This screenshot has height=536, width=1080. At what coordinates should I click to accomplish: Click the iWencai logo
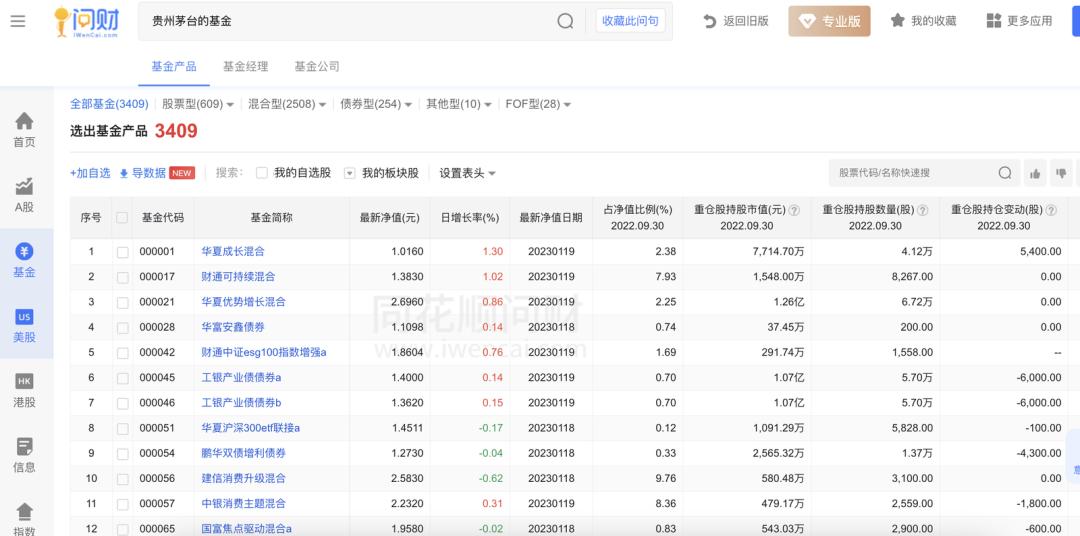pos(86,21)
